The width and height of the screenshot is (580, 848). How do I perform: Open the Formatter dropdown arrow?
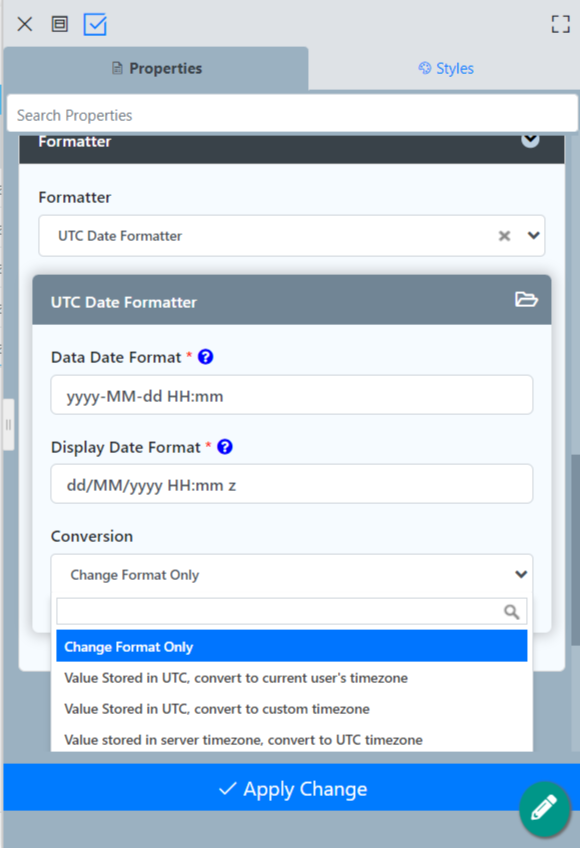coord(533,235)
